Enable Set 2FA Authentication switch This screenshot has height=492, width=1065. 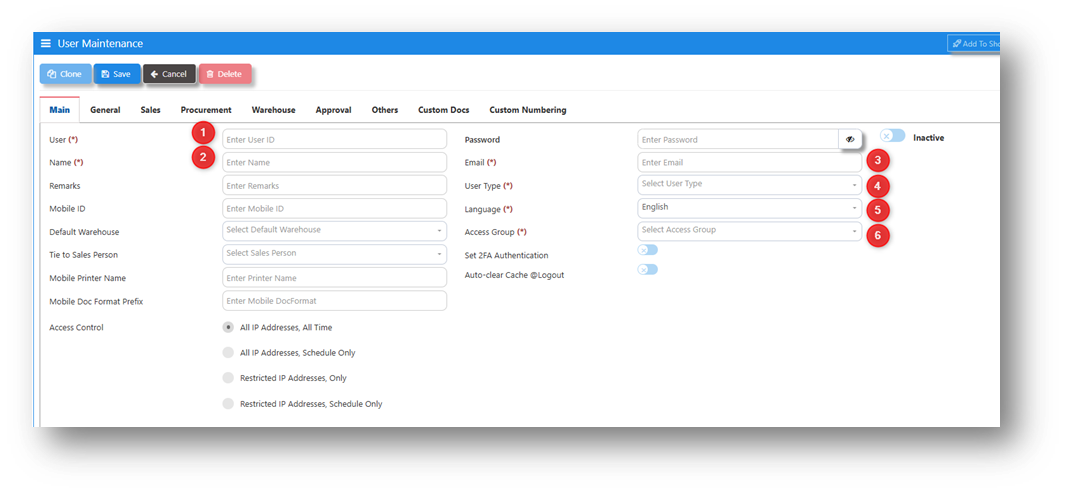tap(647, 250)
